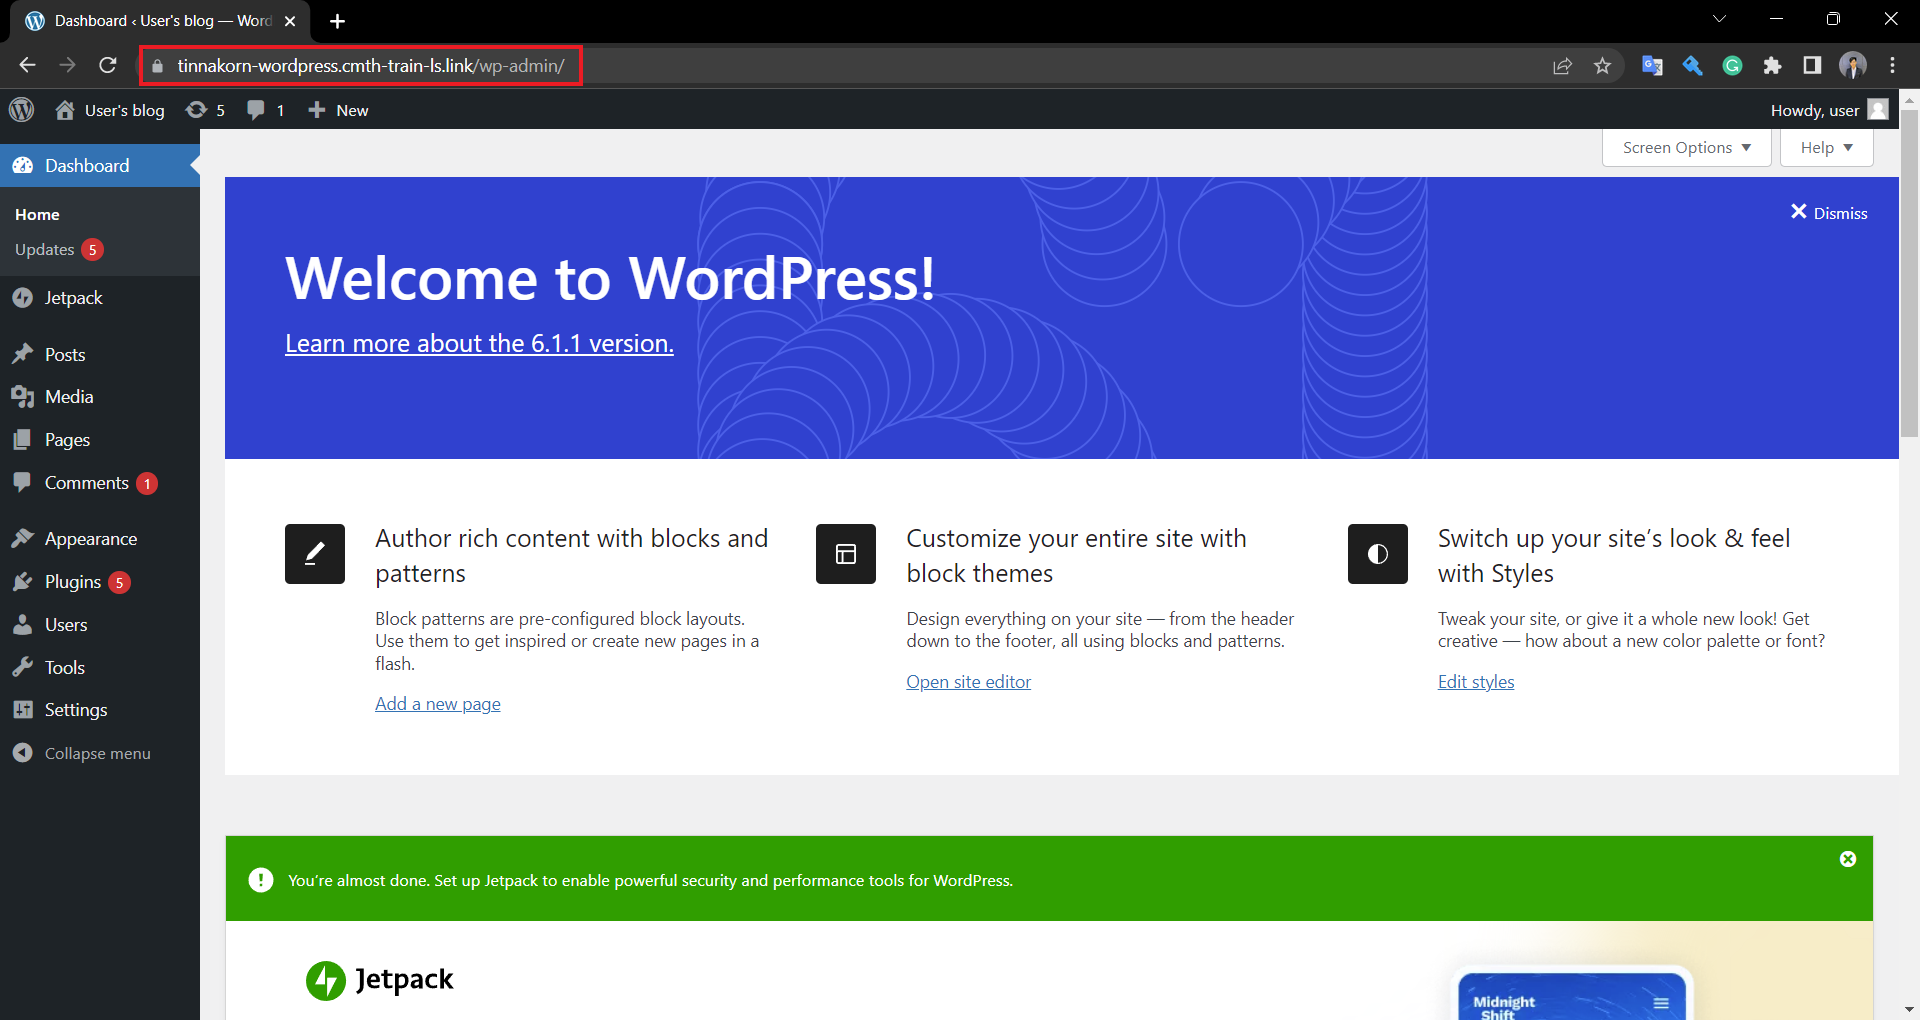Open the WordPress logo menu
1920x1020 pixels.
click(22, 110)
